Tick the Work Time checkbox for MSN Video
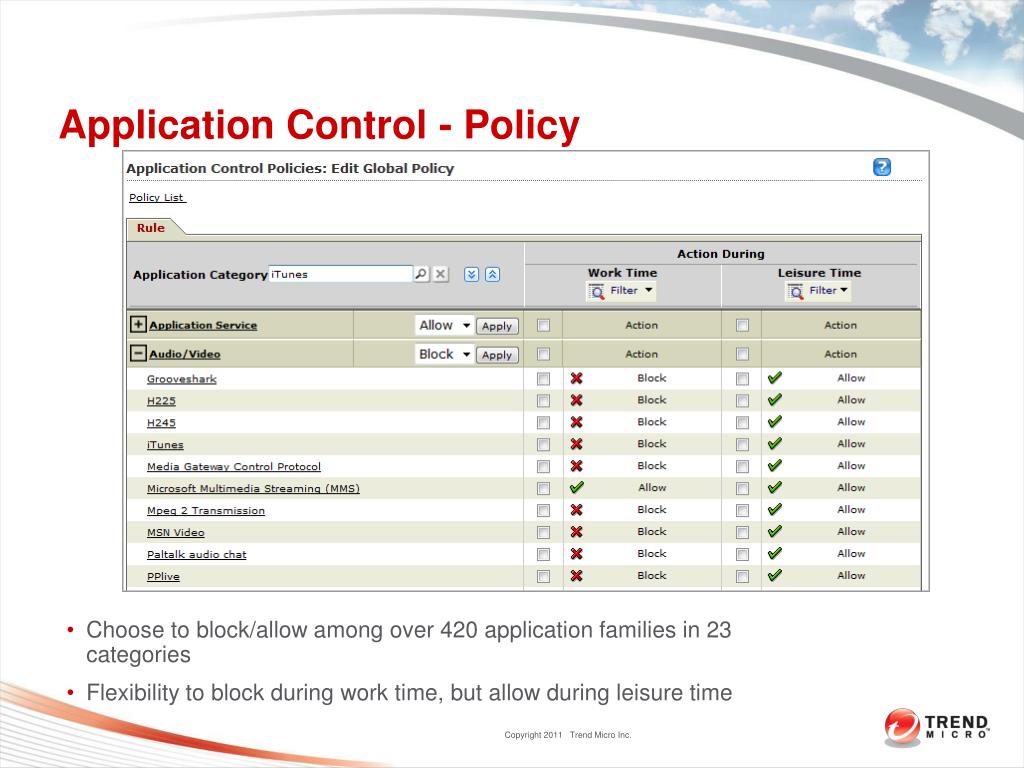The height and width of the screenshot is (768, 1024). [543, 532]
